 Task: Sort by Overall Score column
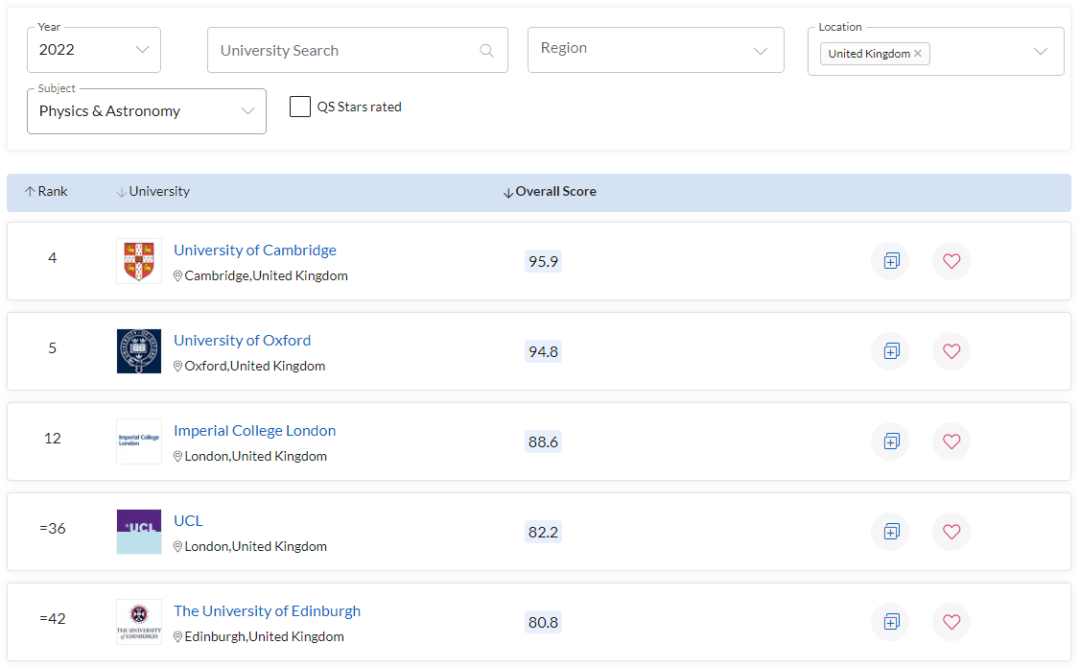point(549,192)
